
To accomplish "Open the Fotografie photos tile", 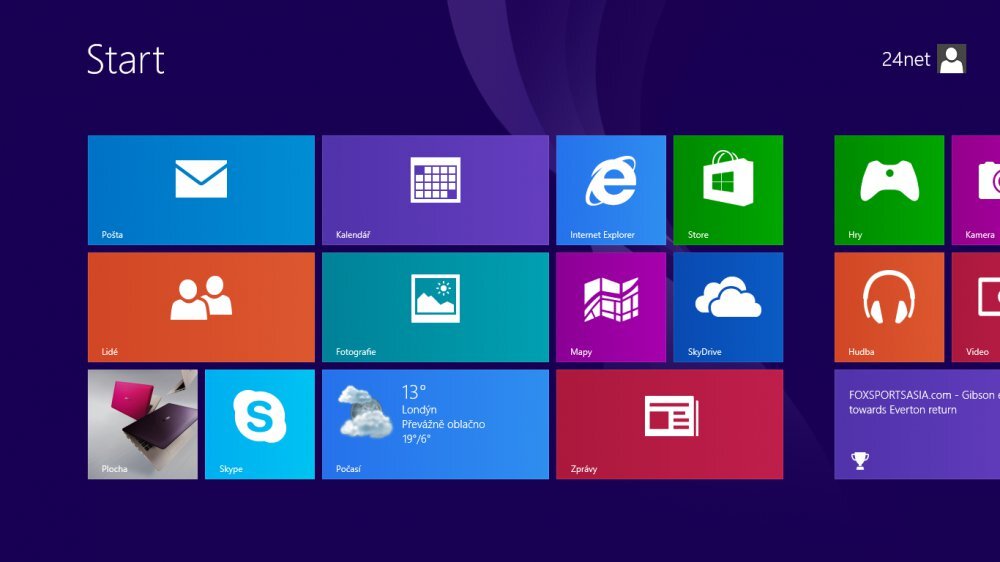I will 435,307.
